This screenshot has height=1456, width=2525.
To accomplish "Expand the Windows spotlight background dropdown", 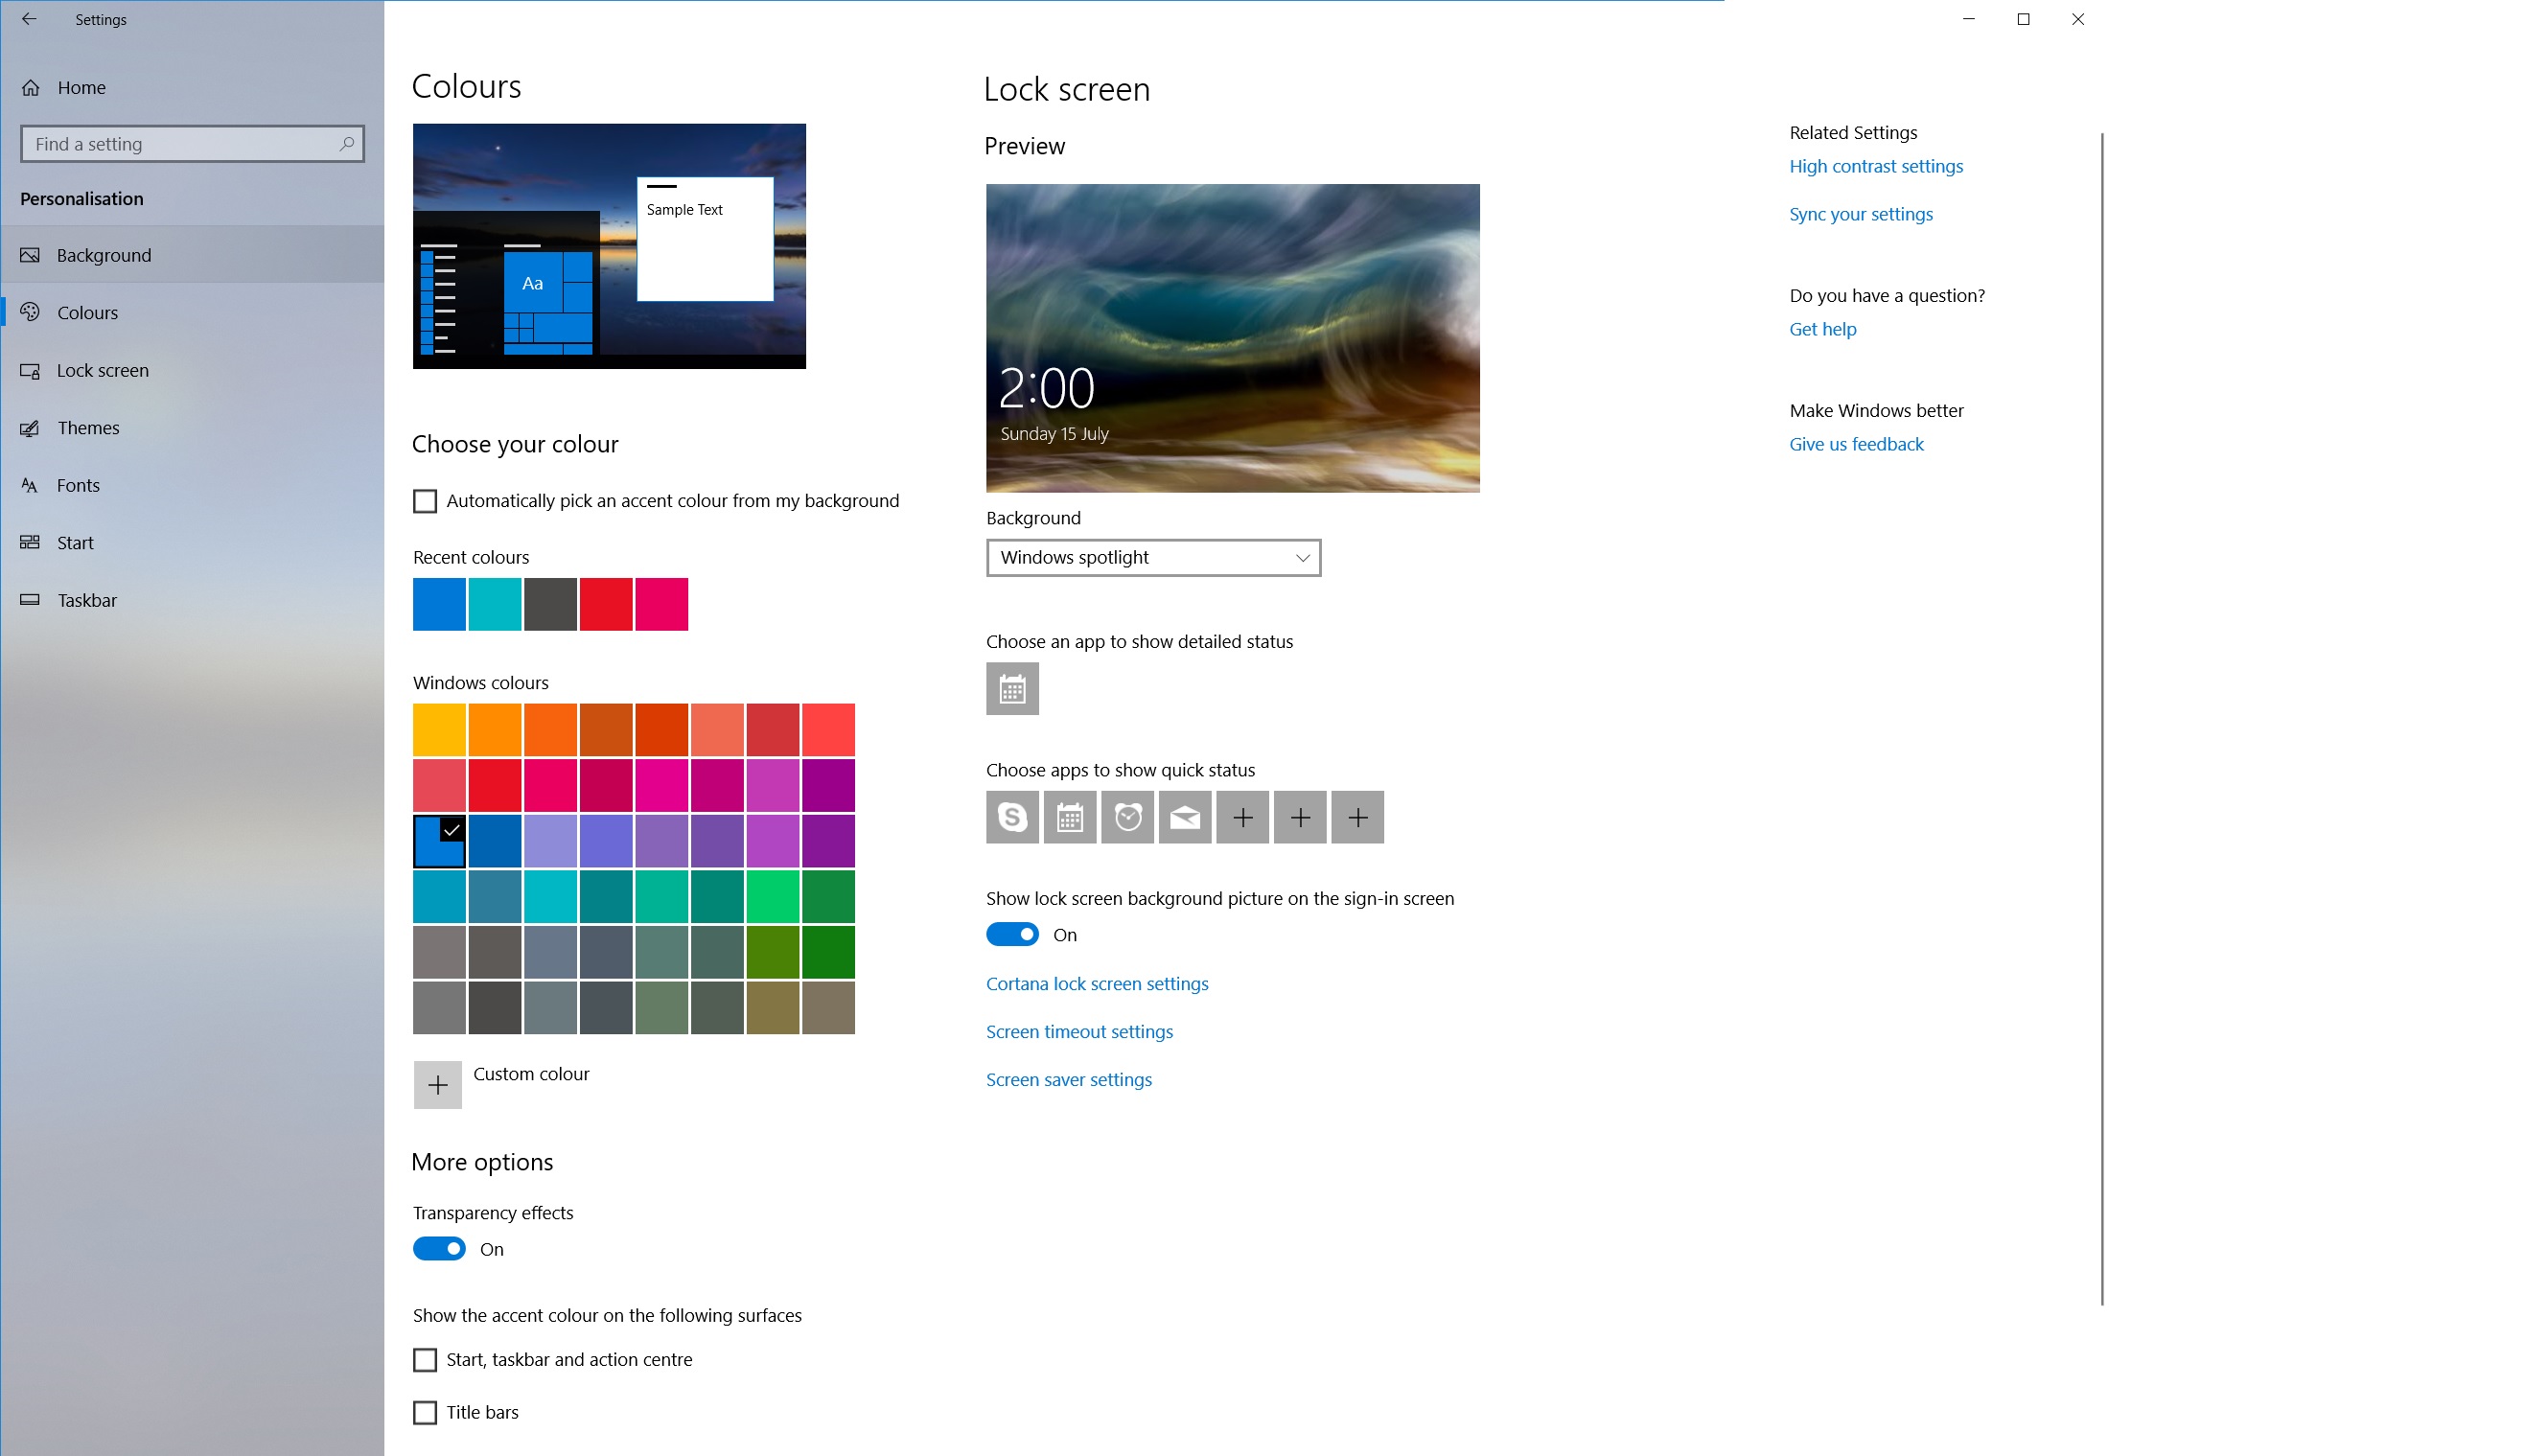I will click(1153, 558).
